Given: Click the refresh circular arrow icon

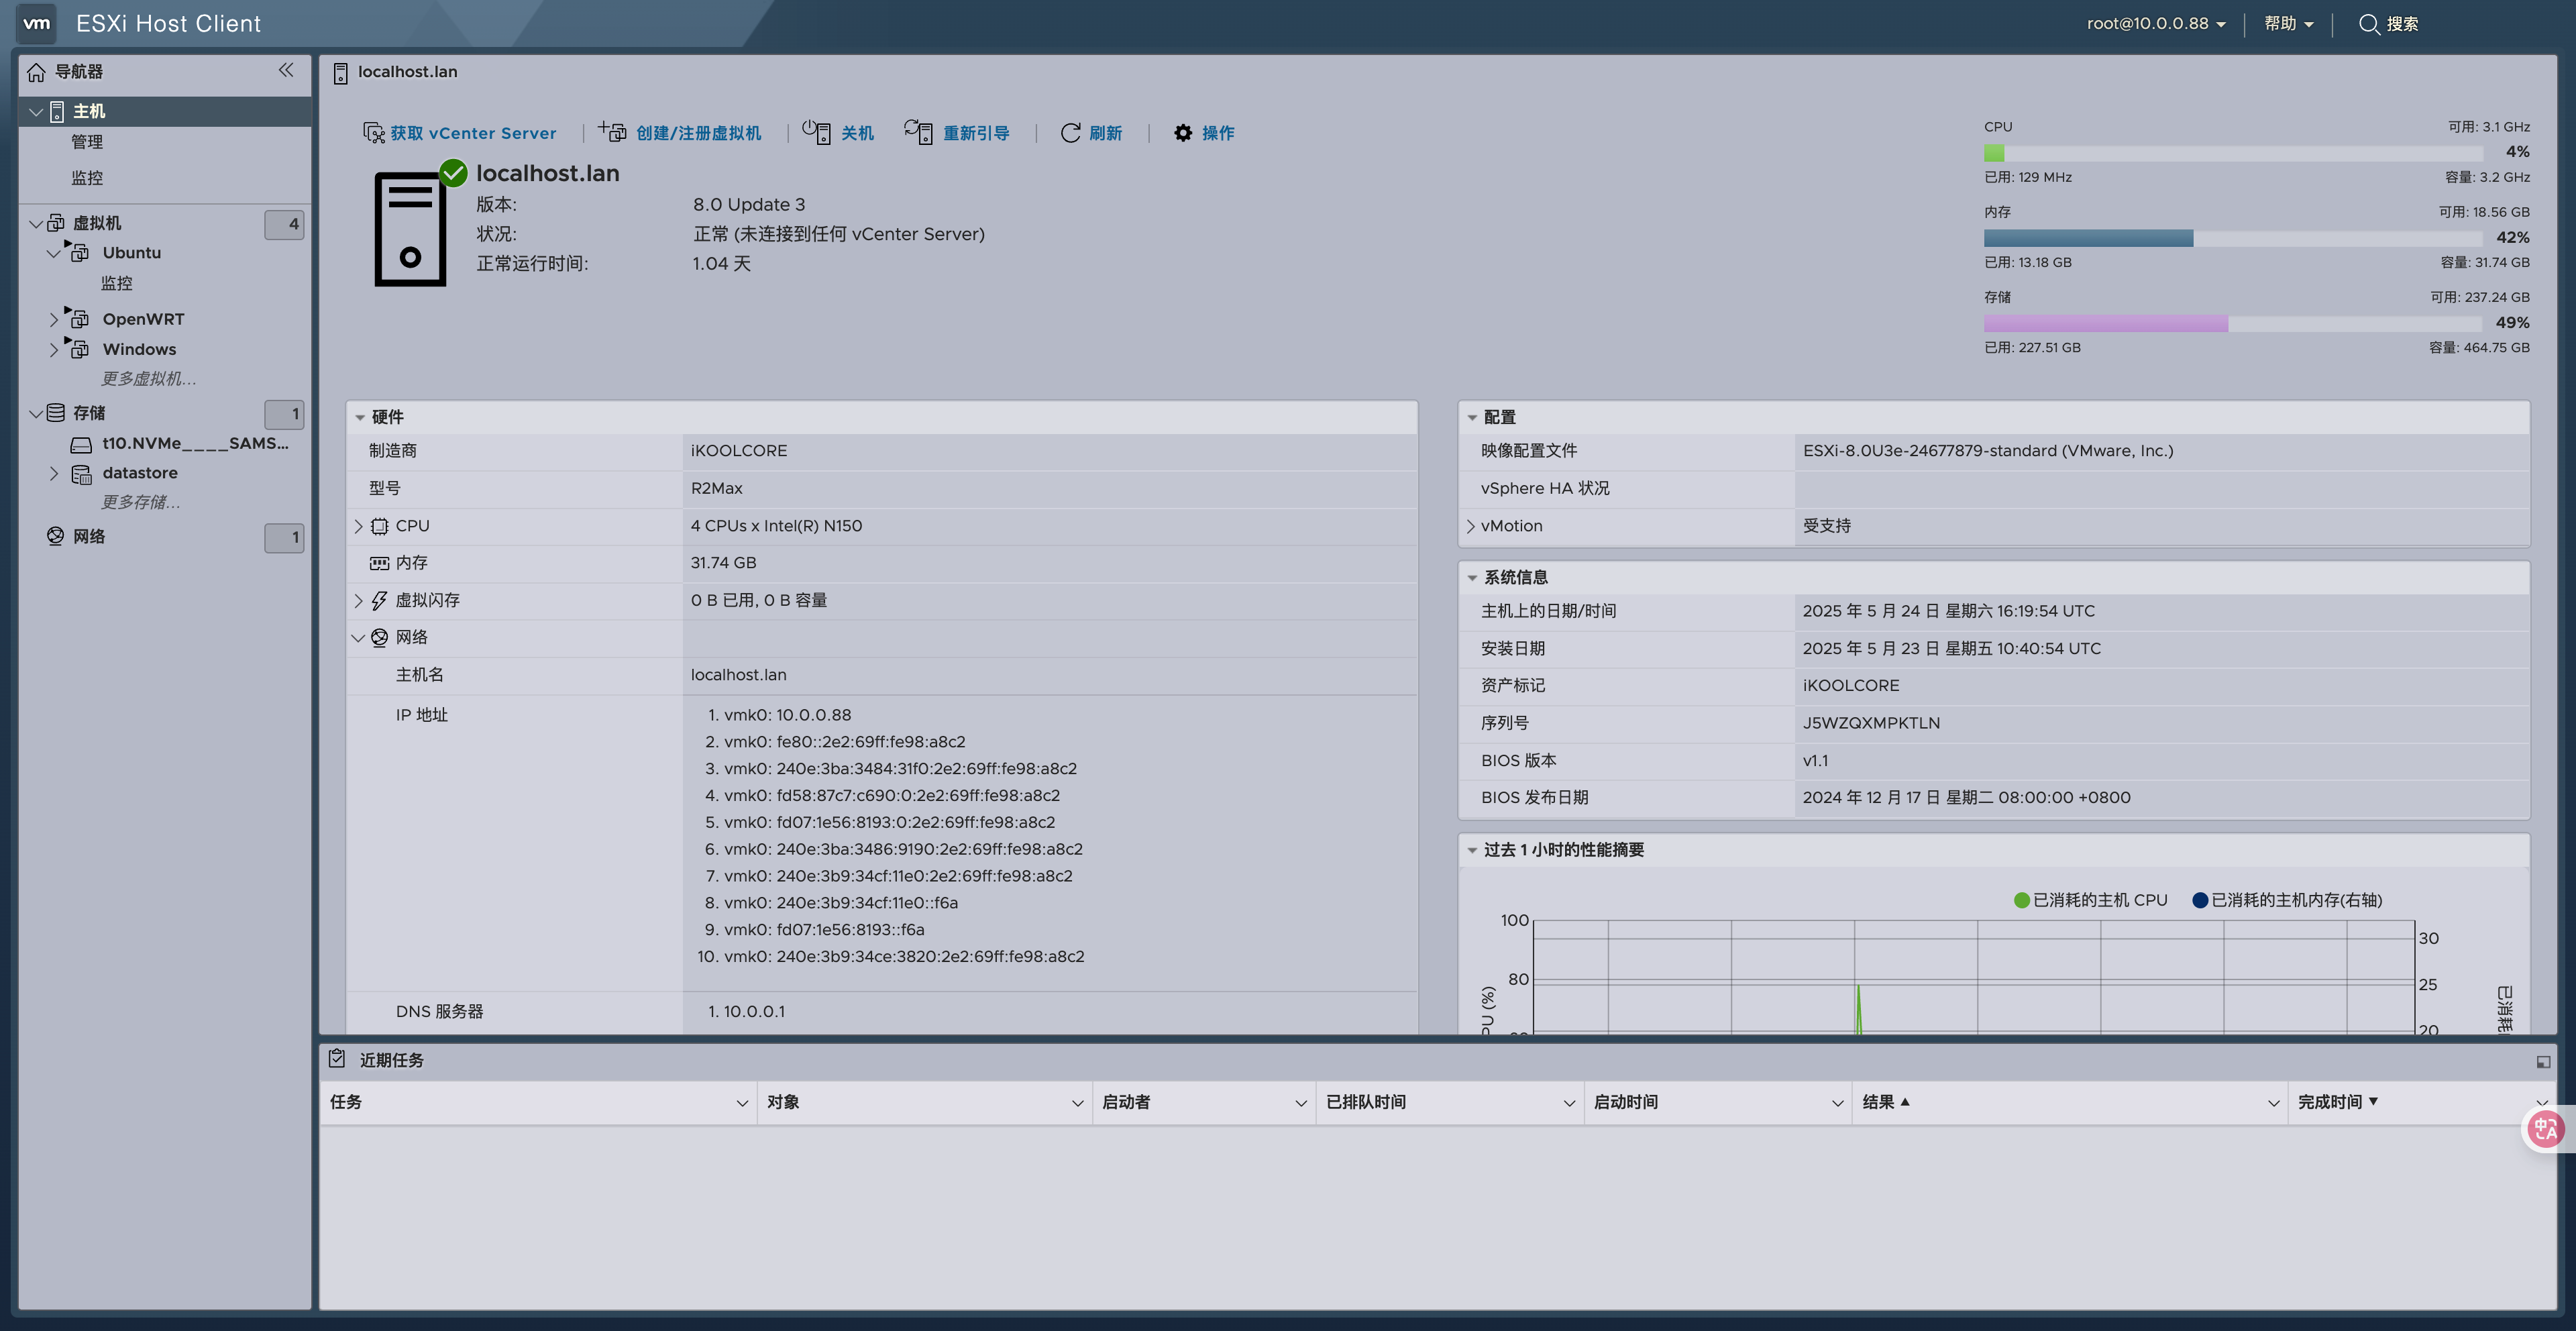Looking at the screenshot, I should click(1070, 133).
